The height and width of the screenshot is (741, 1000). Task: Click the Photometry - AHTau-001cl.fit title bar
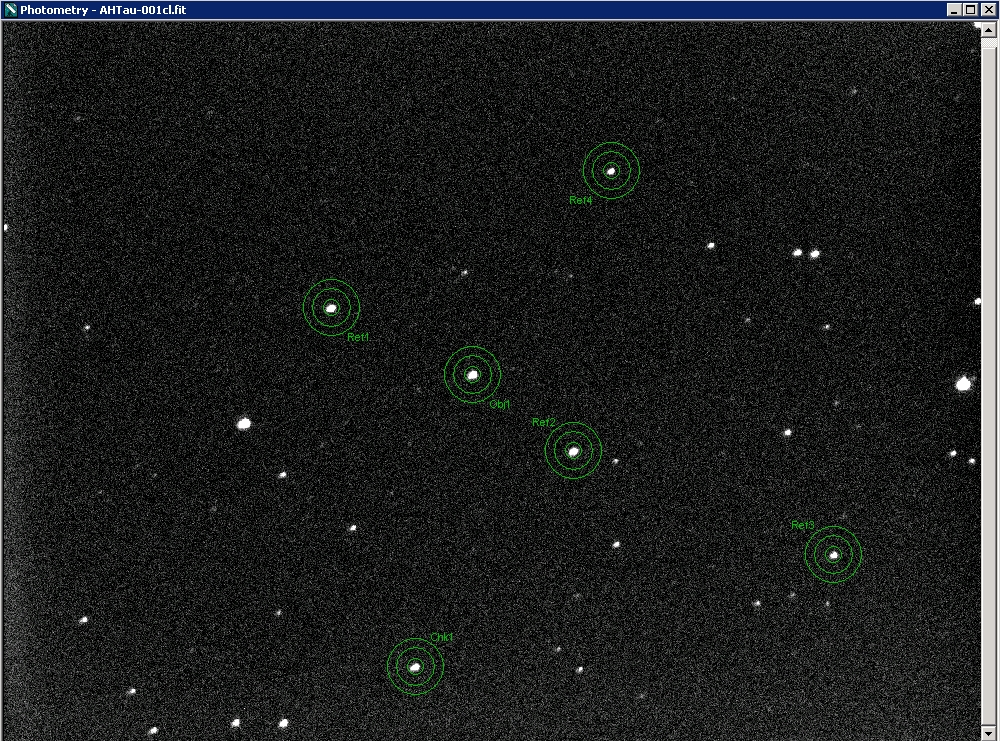tap(400, 10)
